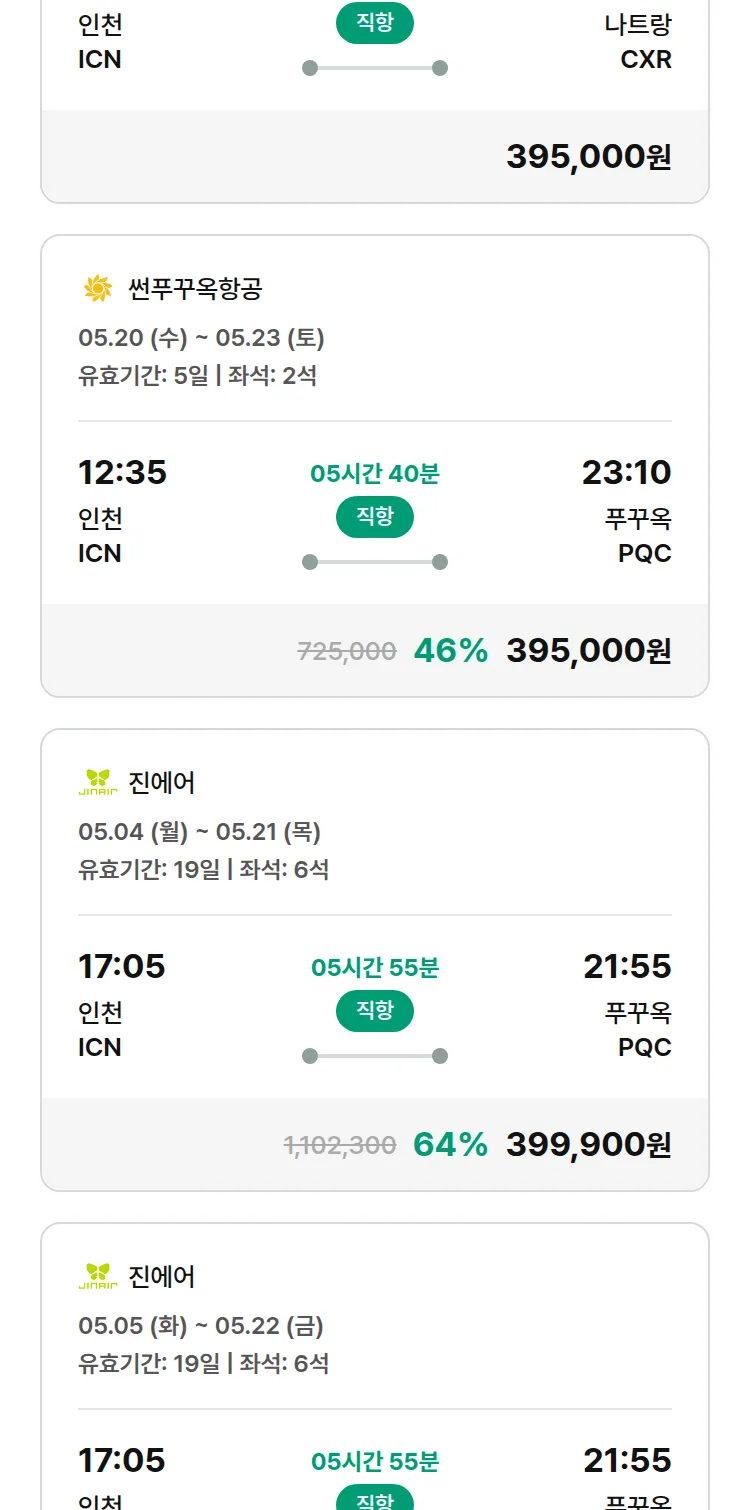This screenshot has width=750, height=1510.
Task: Tap the 05.20 (수) ~ 05.23 (토) dates
Action: tap(201, 338)
